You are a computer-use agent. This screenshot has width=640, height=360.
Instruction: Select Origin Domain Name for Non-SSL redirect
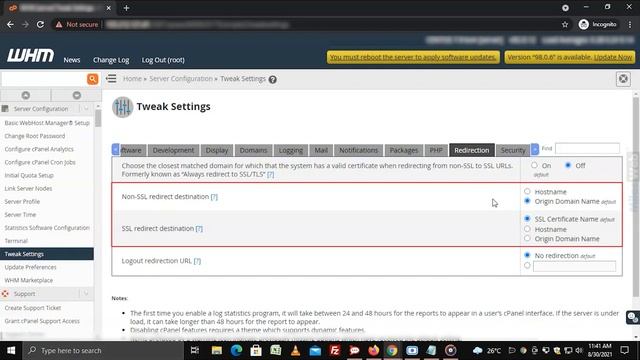(x=527, y=201)
